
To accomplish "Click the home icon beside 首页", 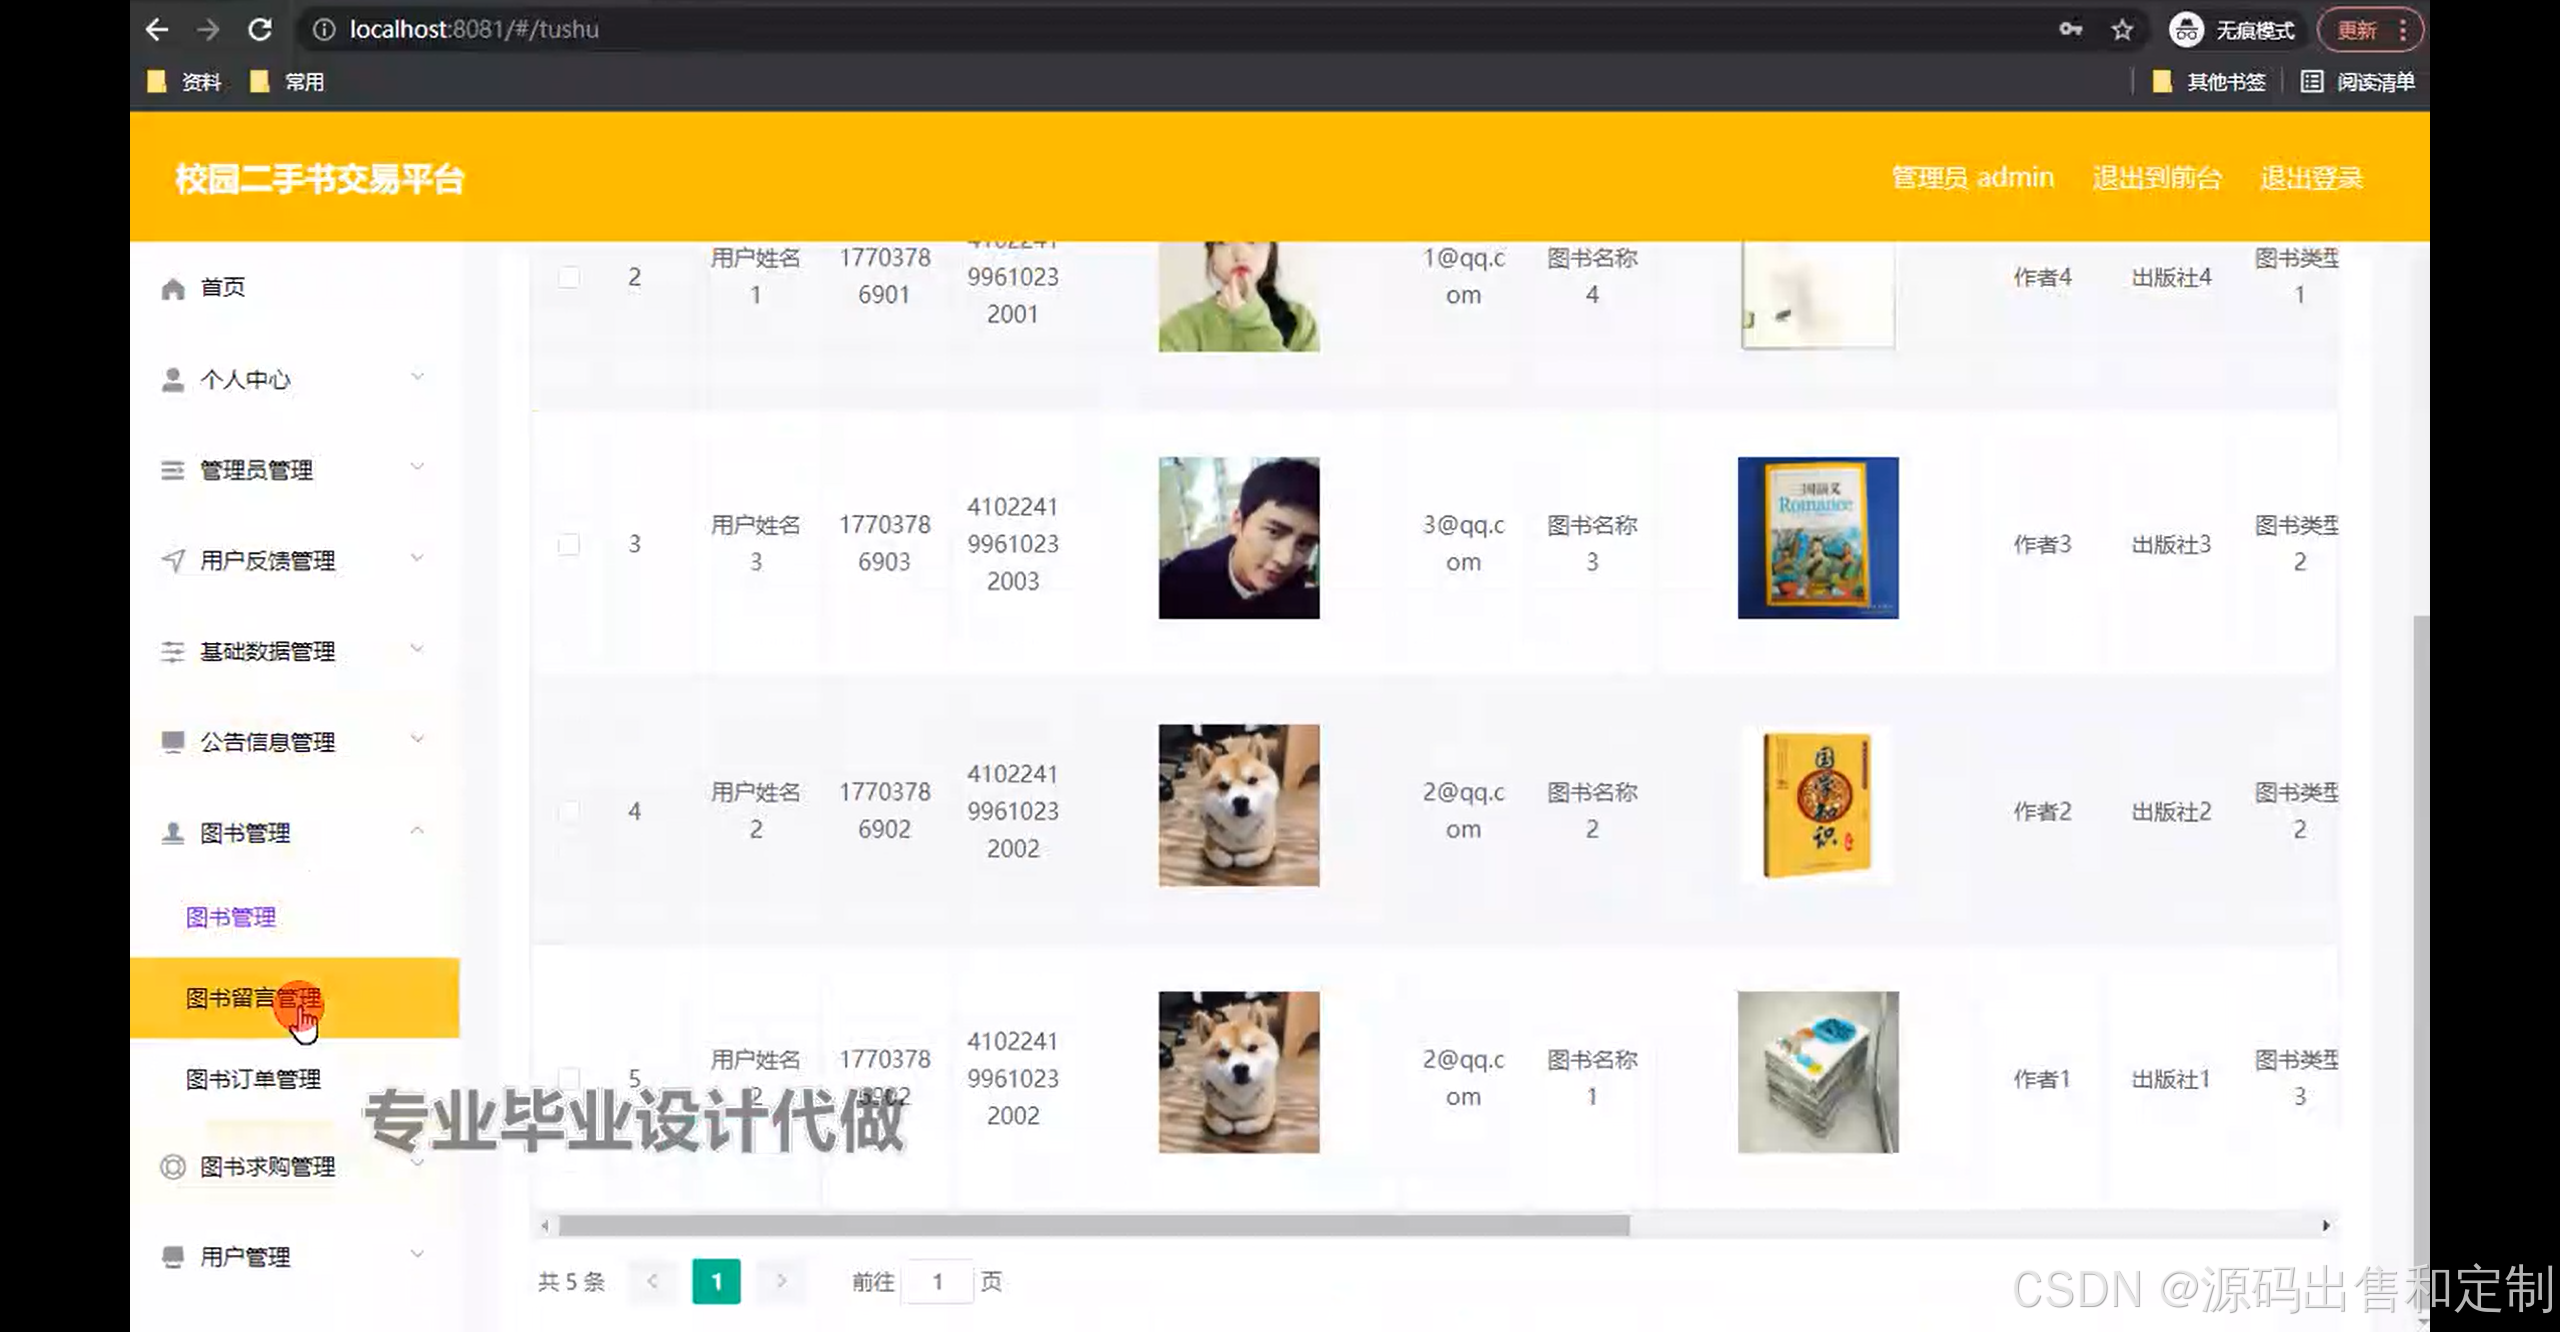I will coord(172,287).
